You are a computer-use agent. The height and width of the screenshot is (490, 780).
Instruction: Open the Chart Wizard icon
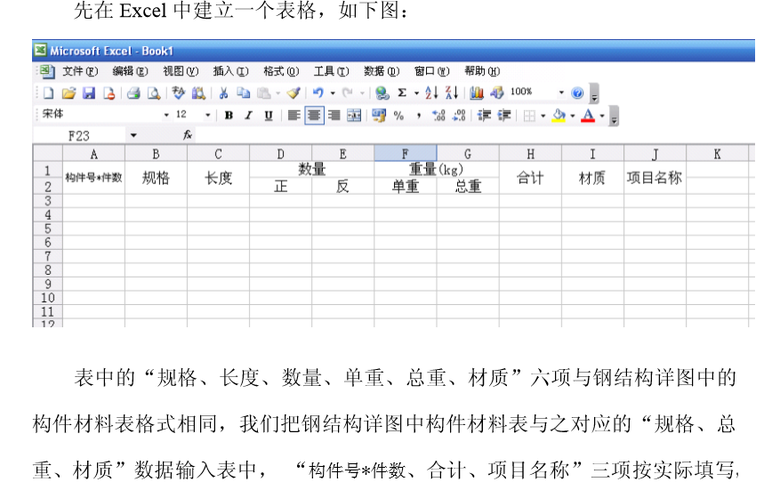[x=476, y=93]
